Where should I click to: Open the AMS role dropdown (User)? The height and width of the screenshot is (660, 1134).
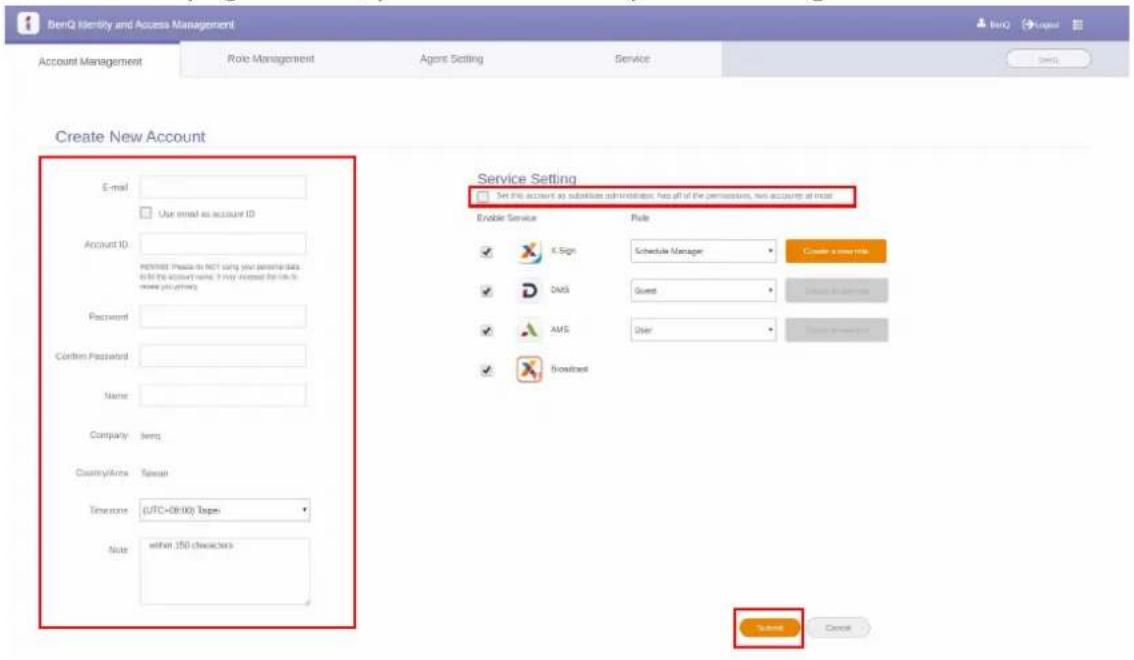click(x=703, y=330)
